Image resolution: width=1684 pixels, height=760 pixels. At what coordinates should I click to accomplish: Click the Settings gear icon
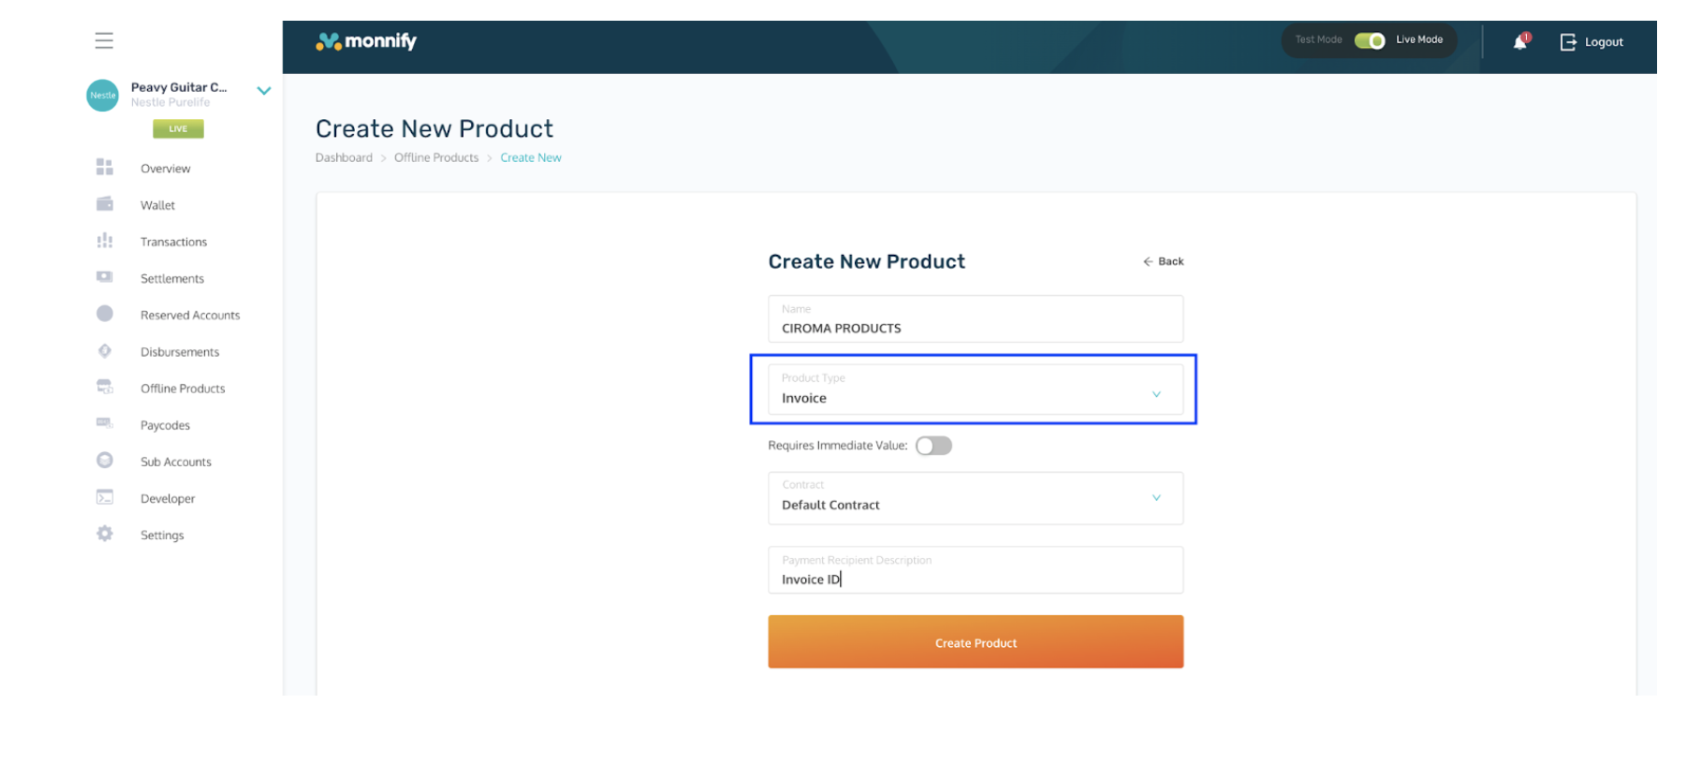pos(104,534)
